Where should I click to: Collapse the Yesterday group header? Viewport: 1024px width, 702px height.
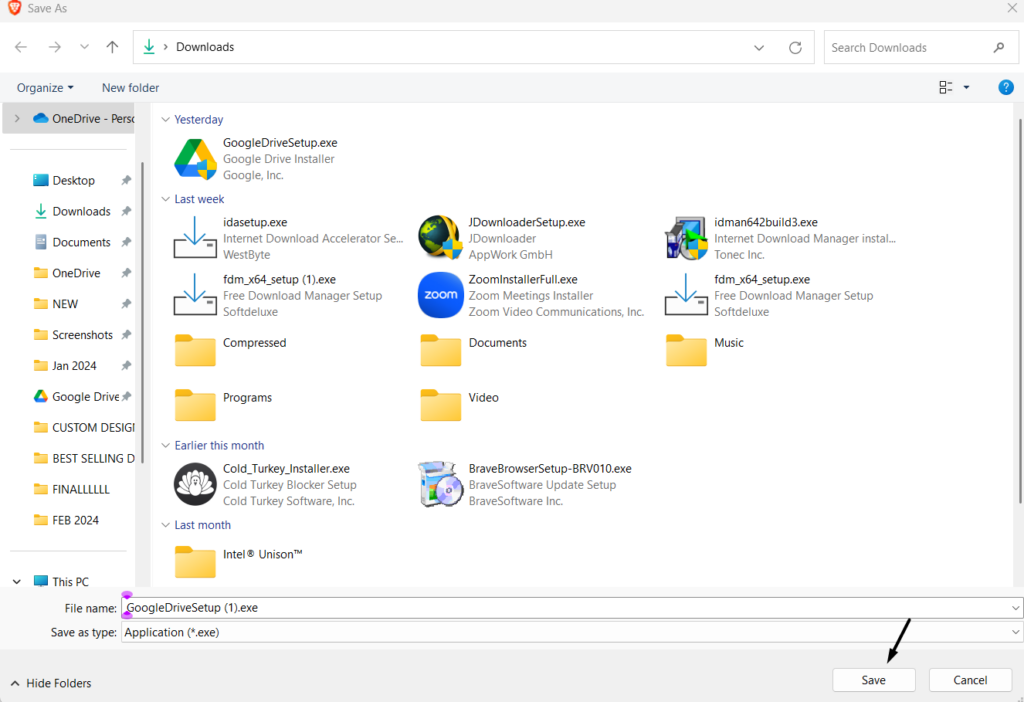coord(166,119)
